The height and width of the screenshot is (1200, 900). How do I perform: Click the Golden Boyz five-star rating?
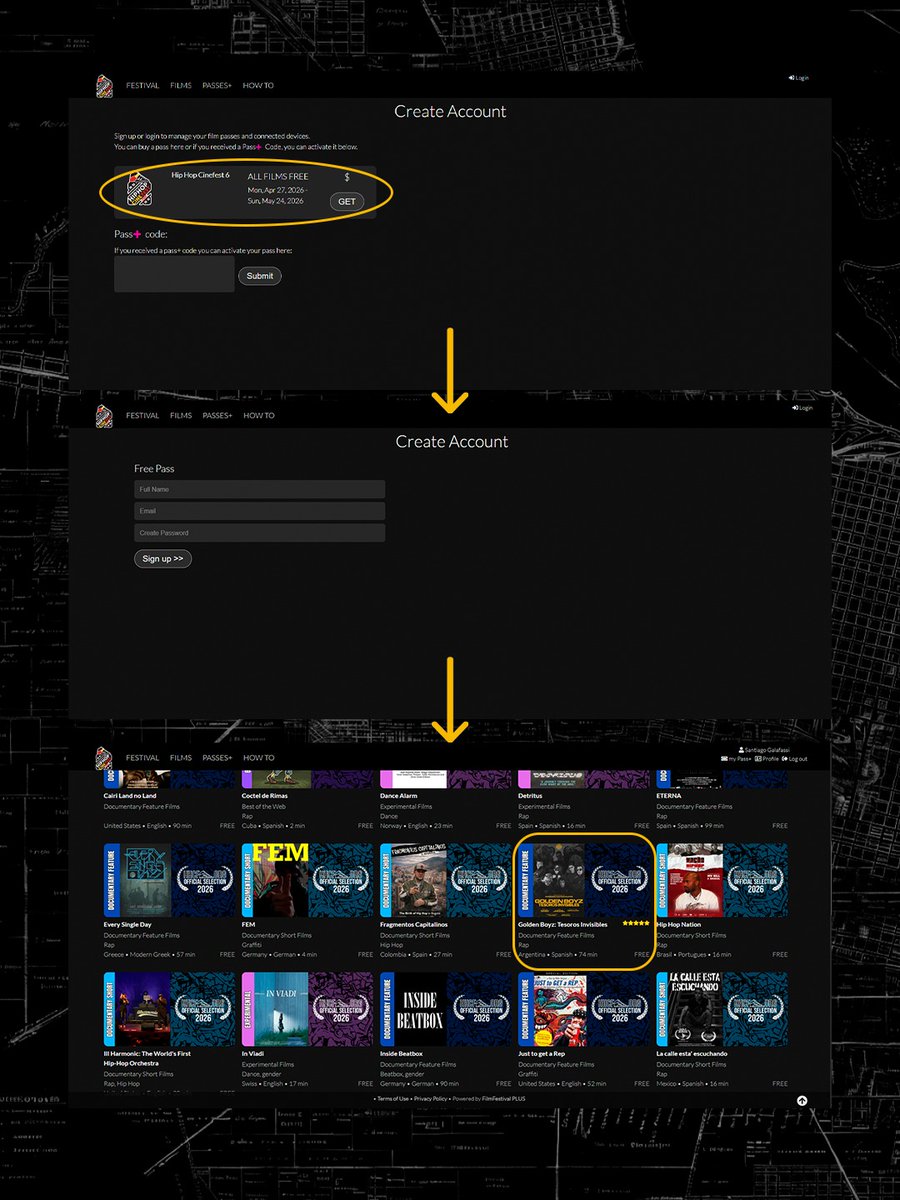[636, 924]
